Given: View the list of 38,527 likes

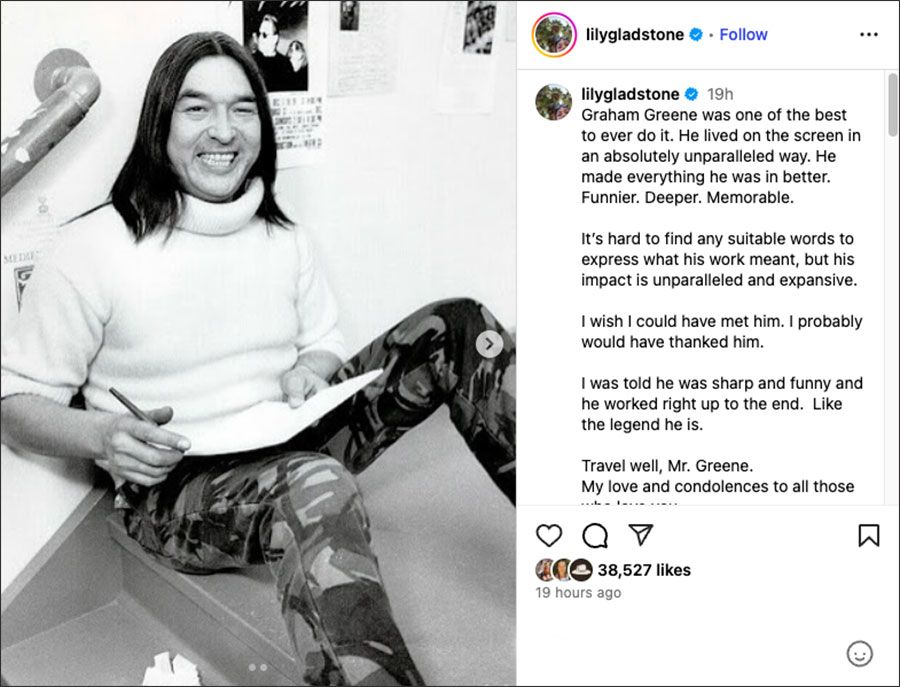Looking at the screenshot, I should [x=644, y=570].
